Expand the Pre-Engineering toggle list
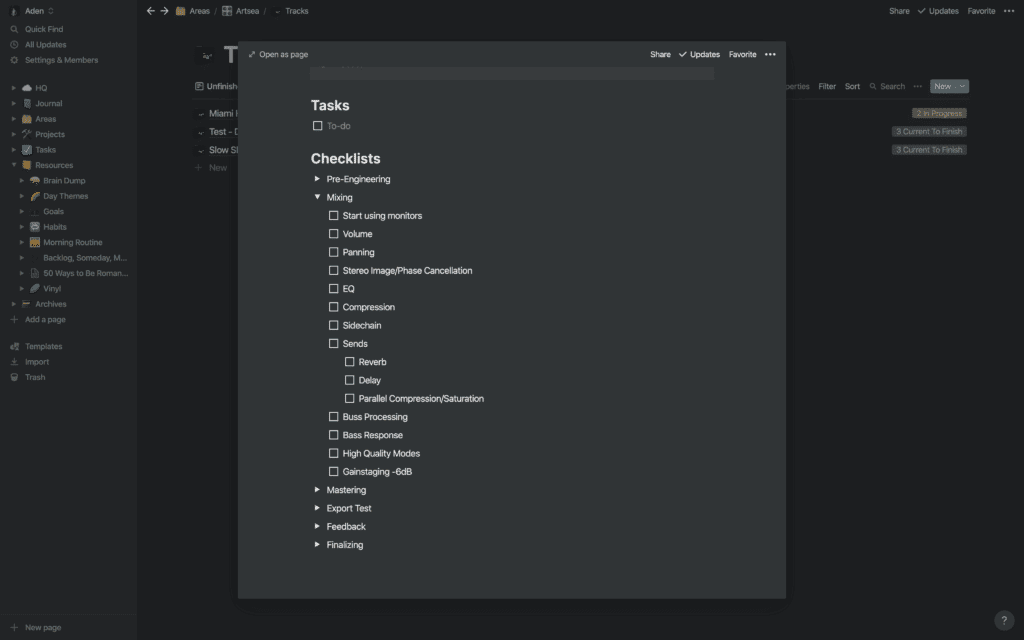The image size is (1024, 640). (x=317, y=179)
